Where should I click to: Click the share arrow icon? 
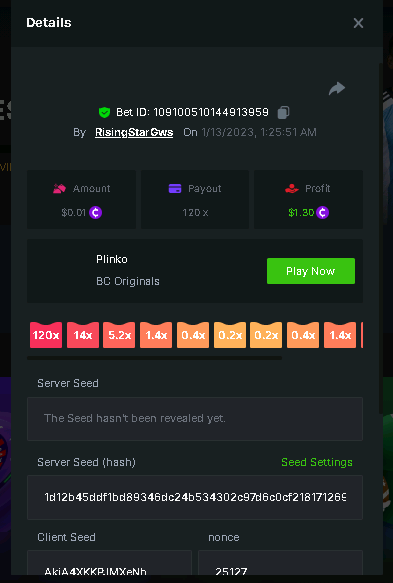coord(337,88)
